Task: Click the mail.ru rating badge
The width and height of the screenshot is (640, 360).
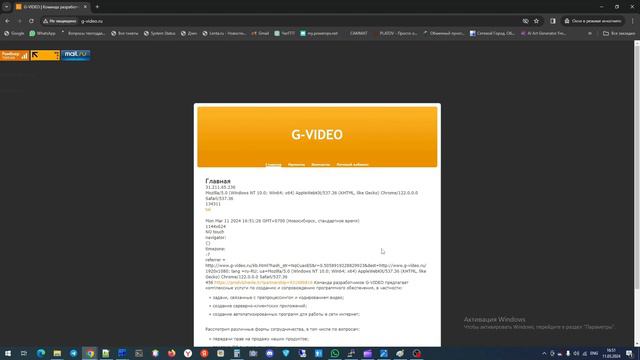Action: [x=76, y=55]
